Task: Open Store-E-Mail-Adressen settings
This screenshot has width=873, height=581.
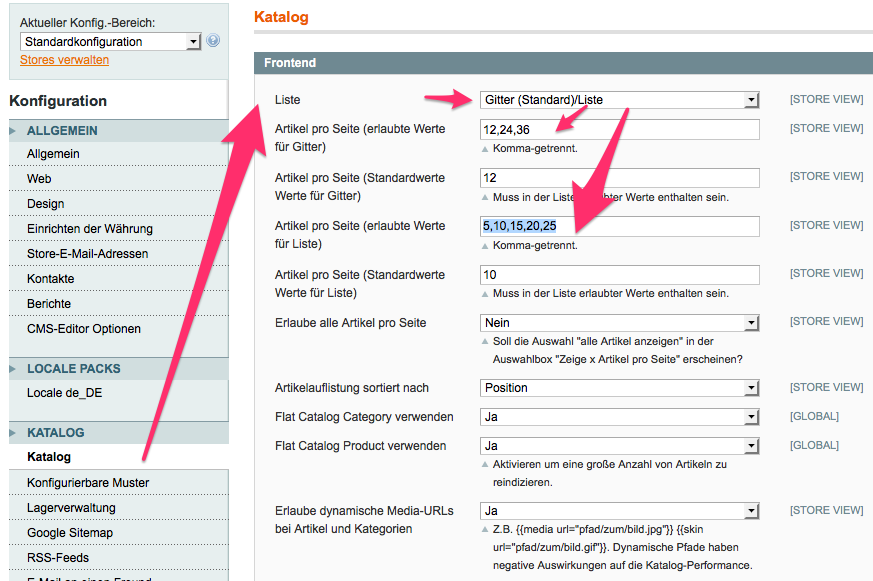Action: coord(87,254)
